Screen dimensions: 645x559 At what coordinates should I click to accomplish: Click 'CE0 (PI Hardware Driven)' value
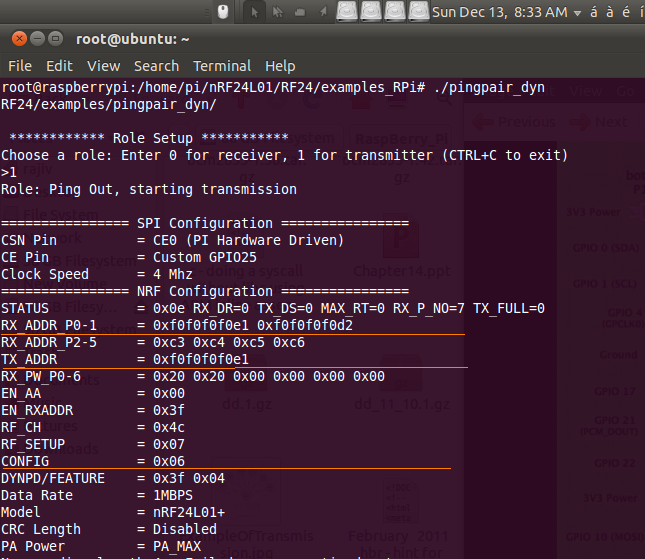(248, 241)
